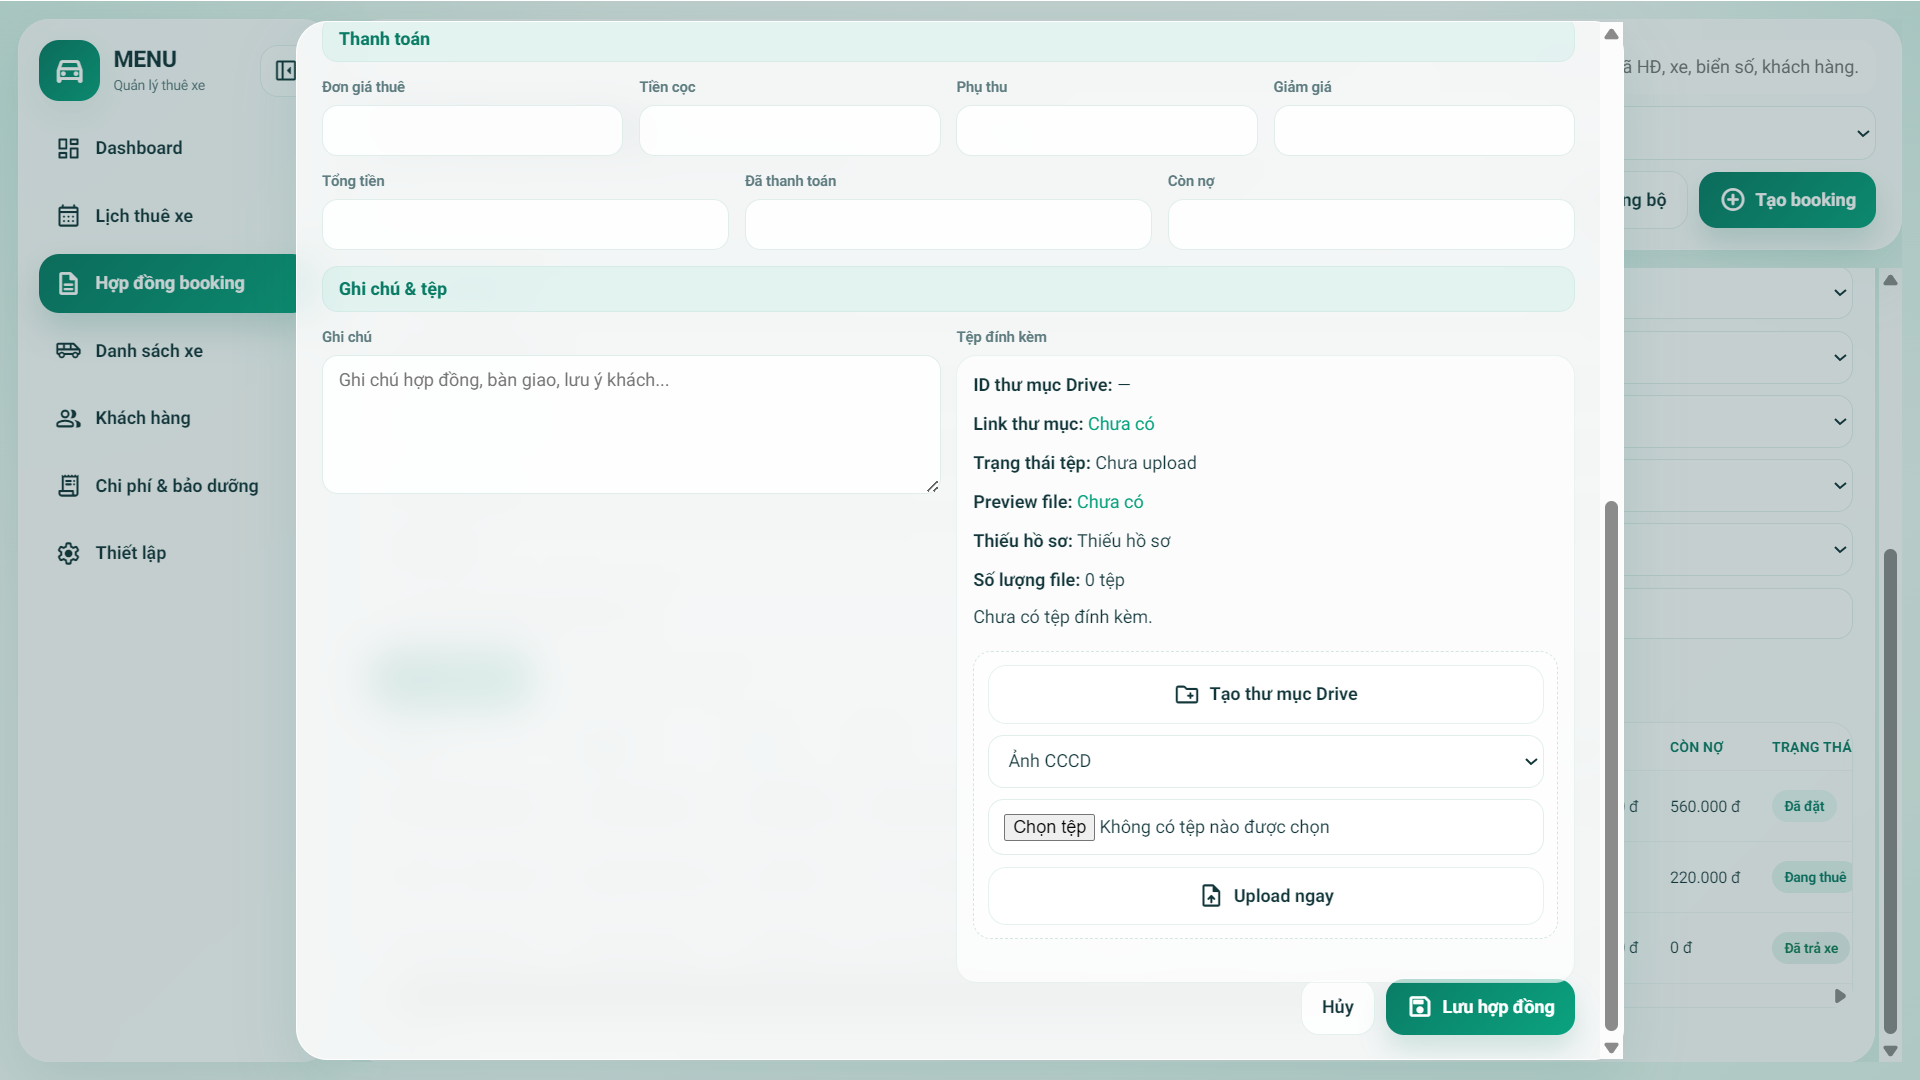
Task: Open Chi phí & bảo dưỡng via its receipt icon
Action: tap(68, 485)
